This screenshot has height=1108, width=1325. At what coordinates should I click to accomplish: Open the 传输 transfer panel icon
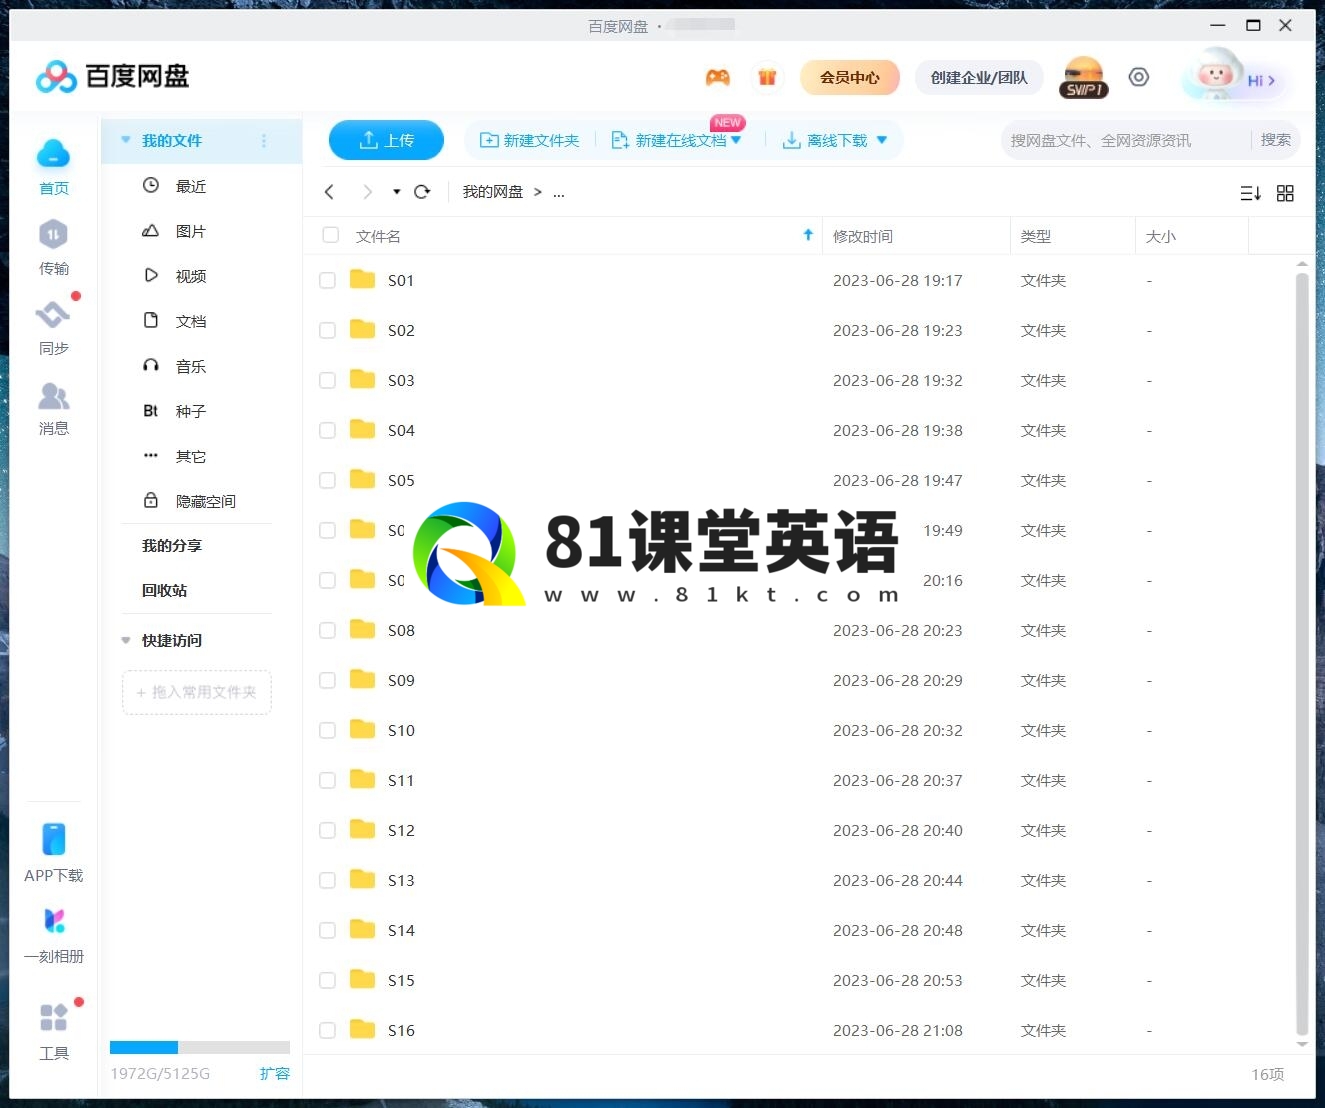point(53,234)
